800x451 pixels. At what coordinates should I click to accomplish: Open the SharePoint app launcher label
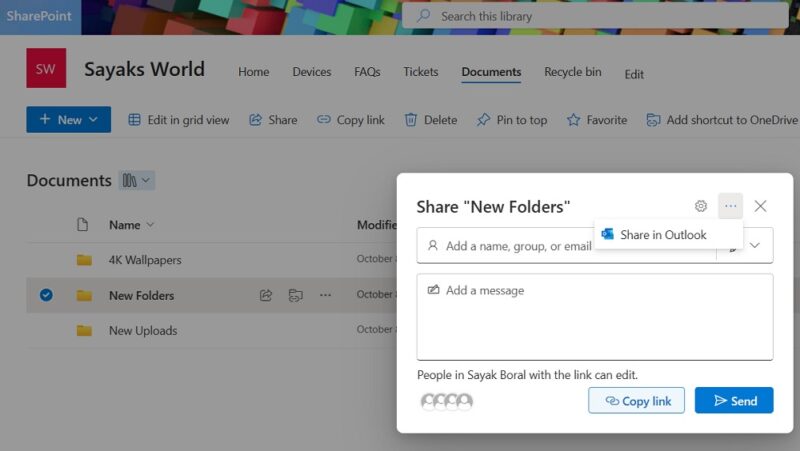(x=39, y=16)
